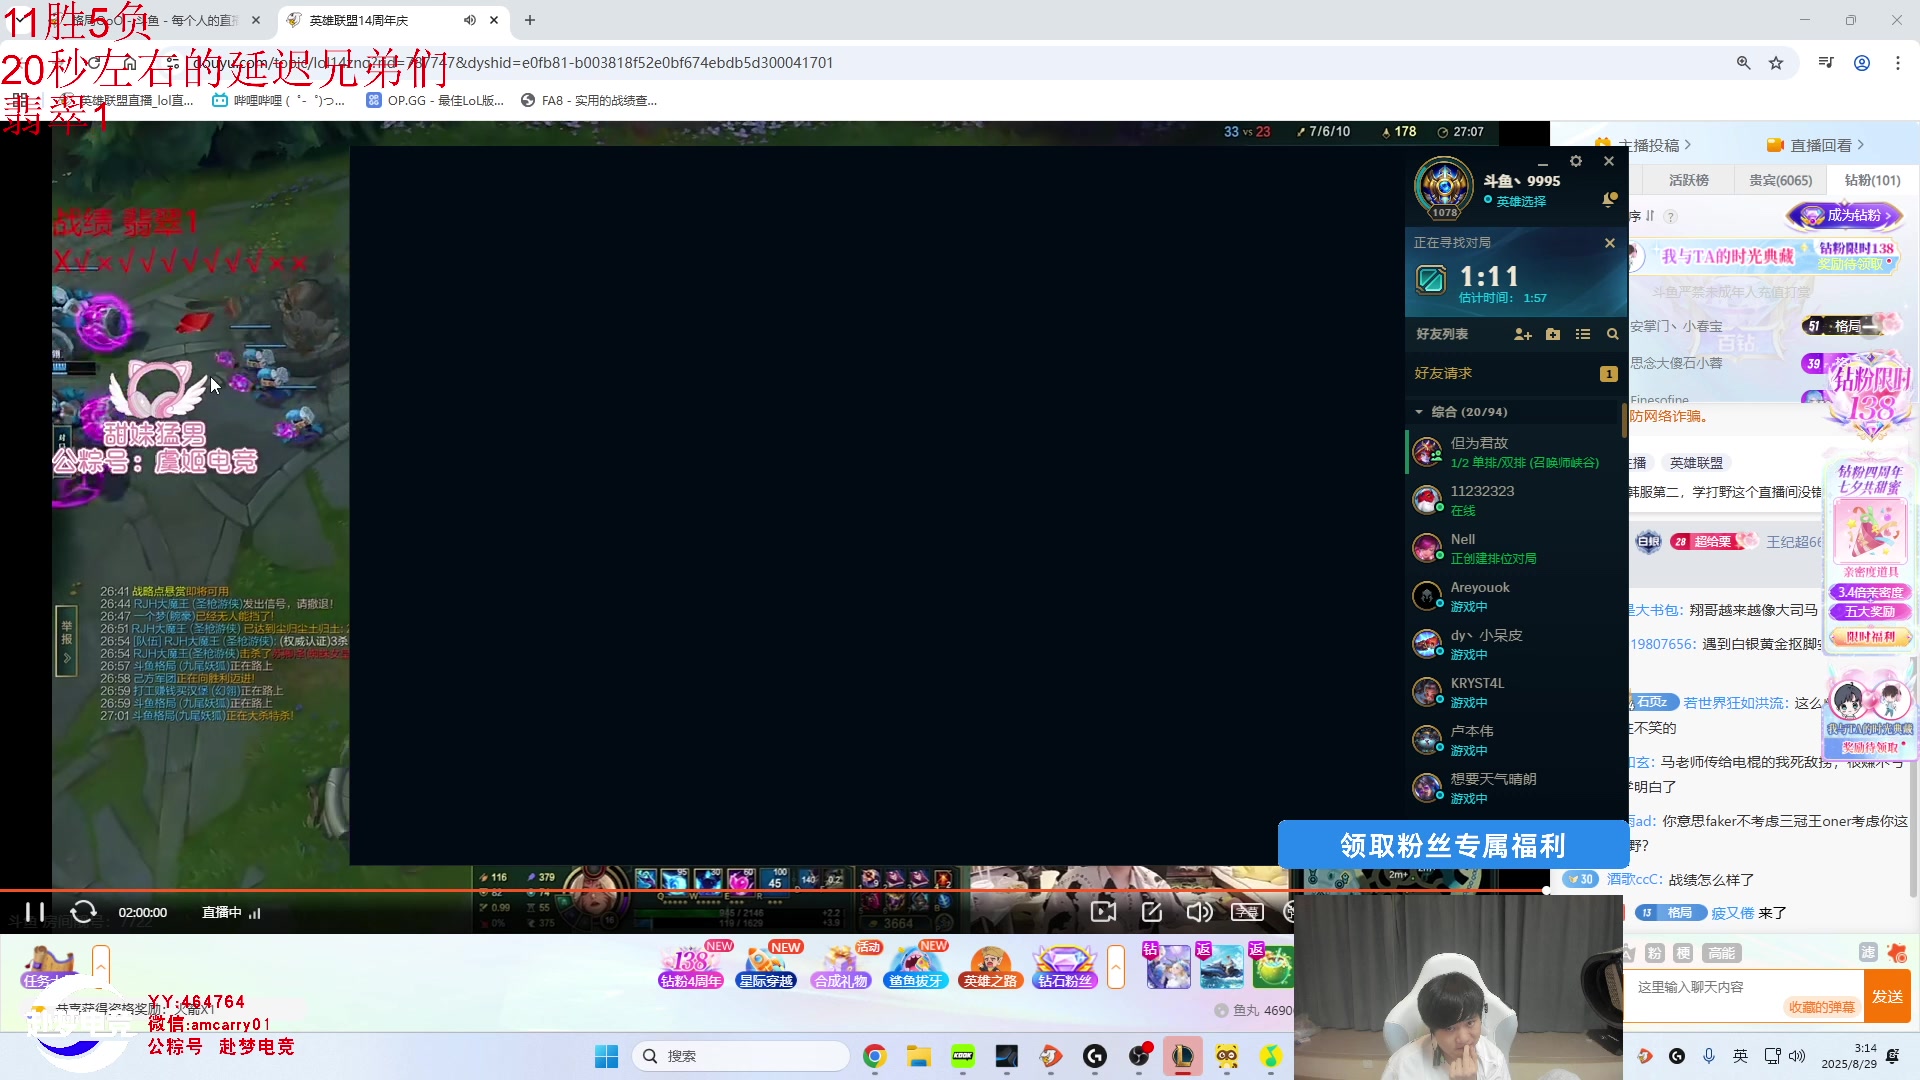Open Chrome from the taskbar
The width and height of the screenshot is (1920, 1080).
875,1056
